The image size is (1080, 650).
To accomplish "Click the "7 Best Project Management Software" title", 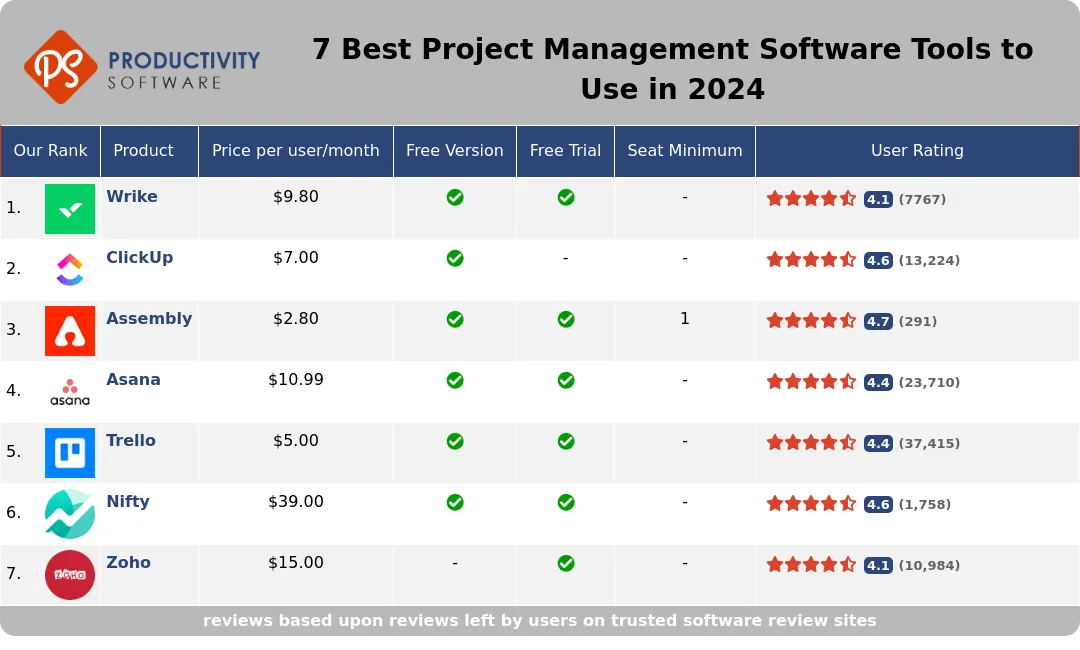I will 673,69.
